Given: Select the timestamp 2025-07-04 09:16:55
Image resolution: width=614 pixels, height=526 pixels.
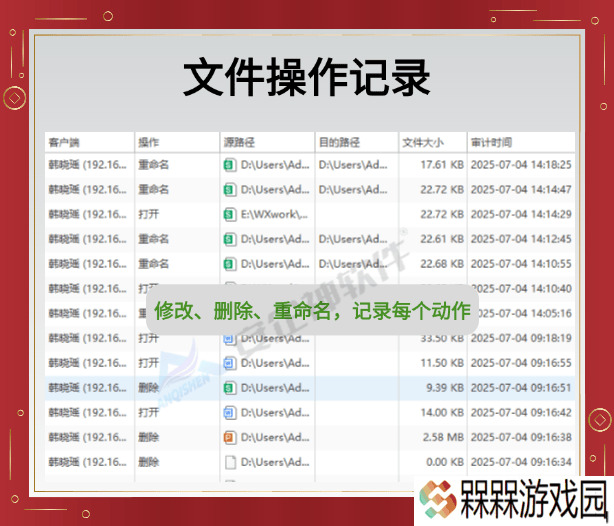Looking at the screenshot, I should pyautogui.click(x=521, y=363).
